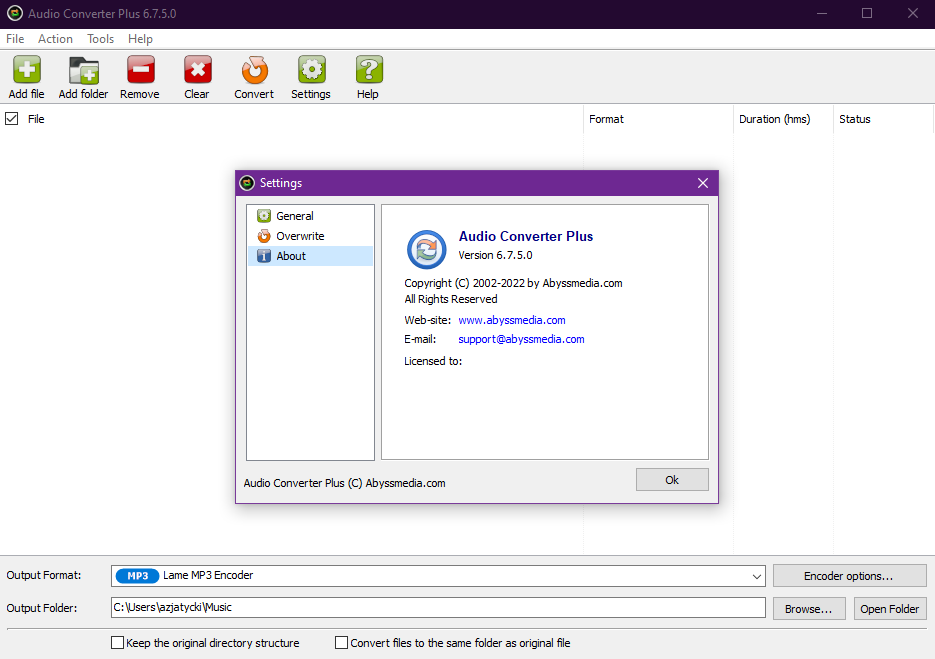935x659 pixels.
Task: Enable Keep the original directory structure
Action: (117, 642)
